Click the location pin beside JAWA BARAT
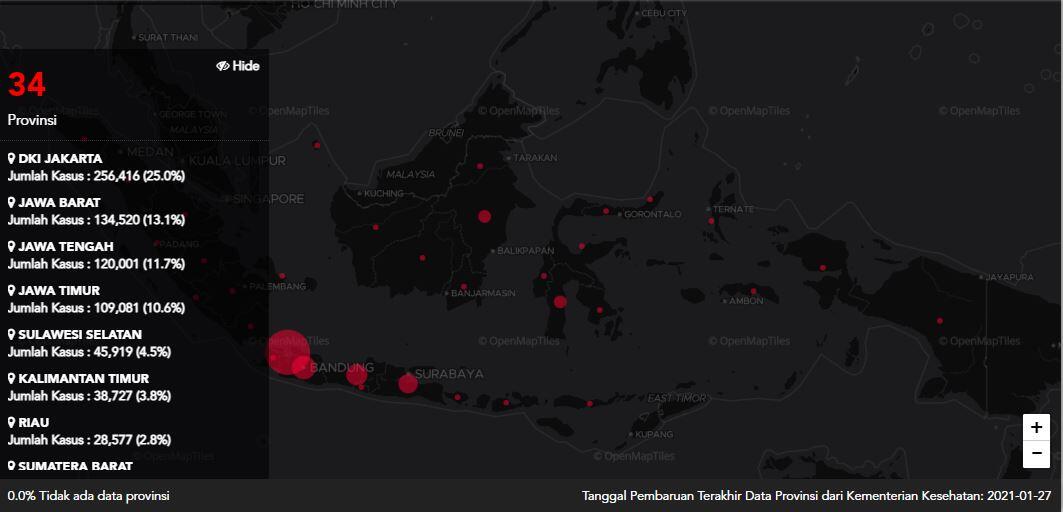Screen dimensions: 1063x512 point(12,203)
